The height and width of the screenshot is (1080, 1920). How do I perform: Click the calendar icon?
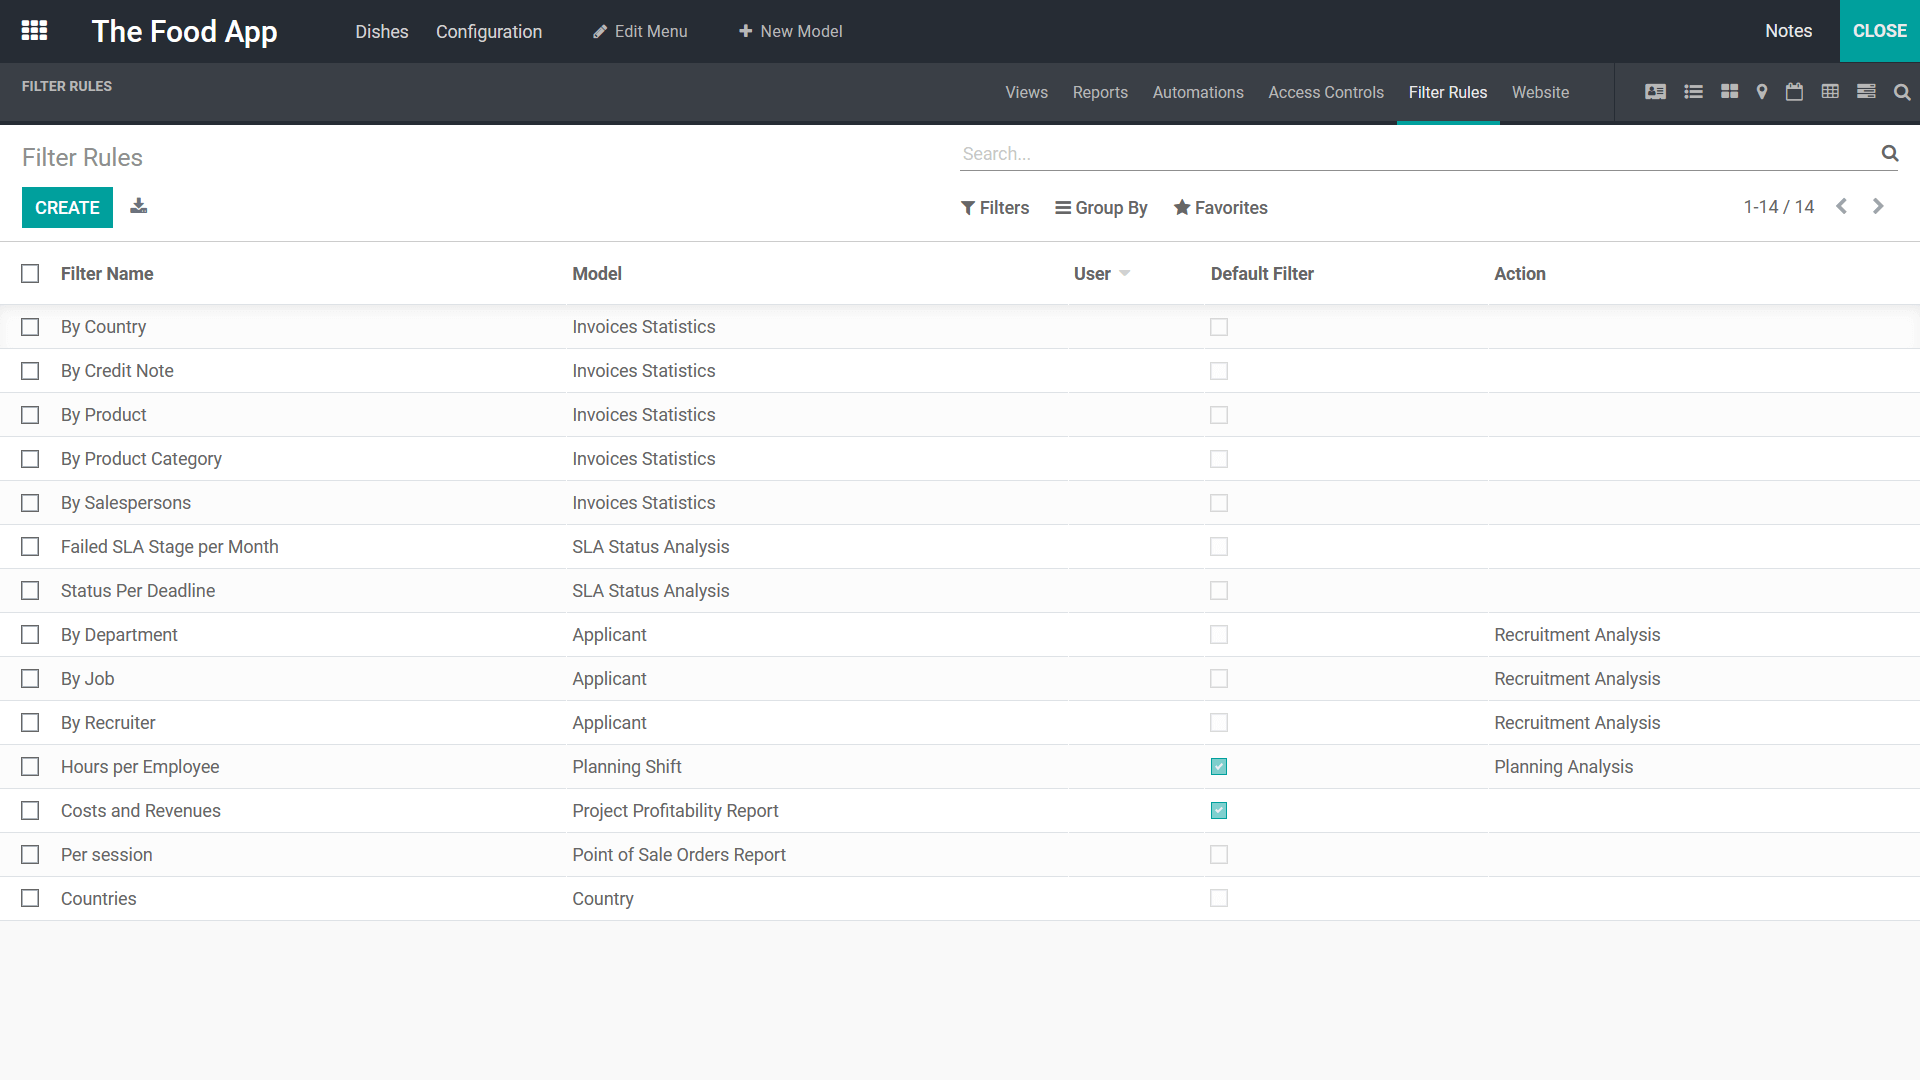1795,92
